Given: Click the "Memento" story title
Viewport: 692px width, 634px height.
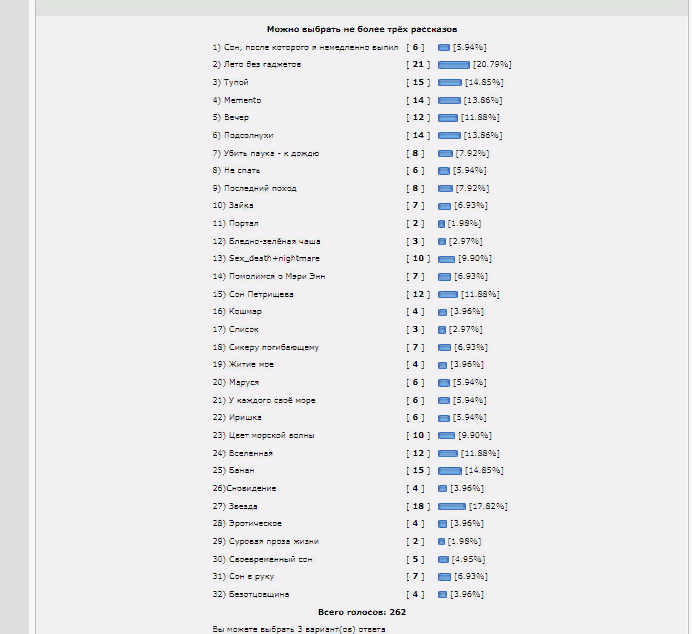Looking at the screenshot, I should click(x=244, y=100).
